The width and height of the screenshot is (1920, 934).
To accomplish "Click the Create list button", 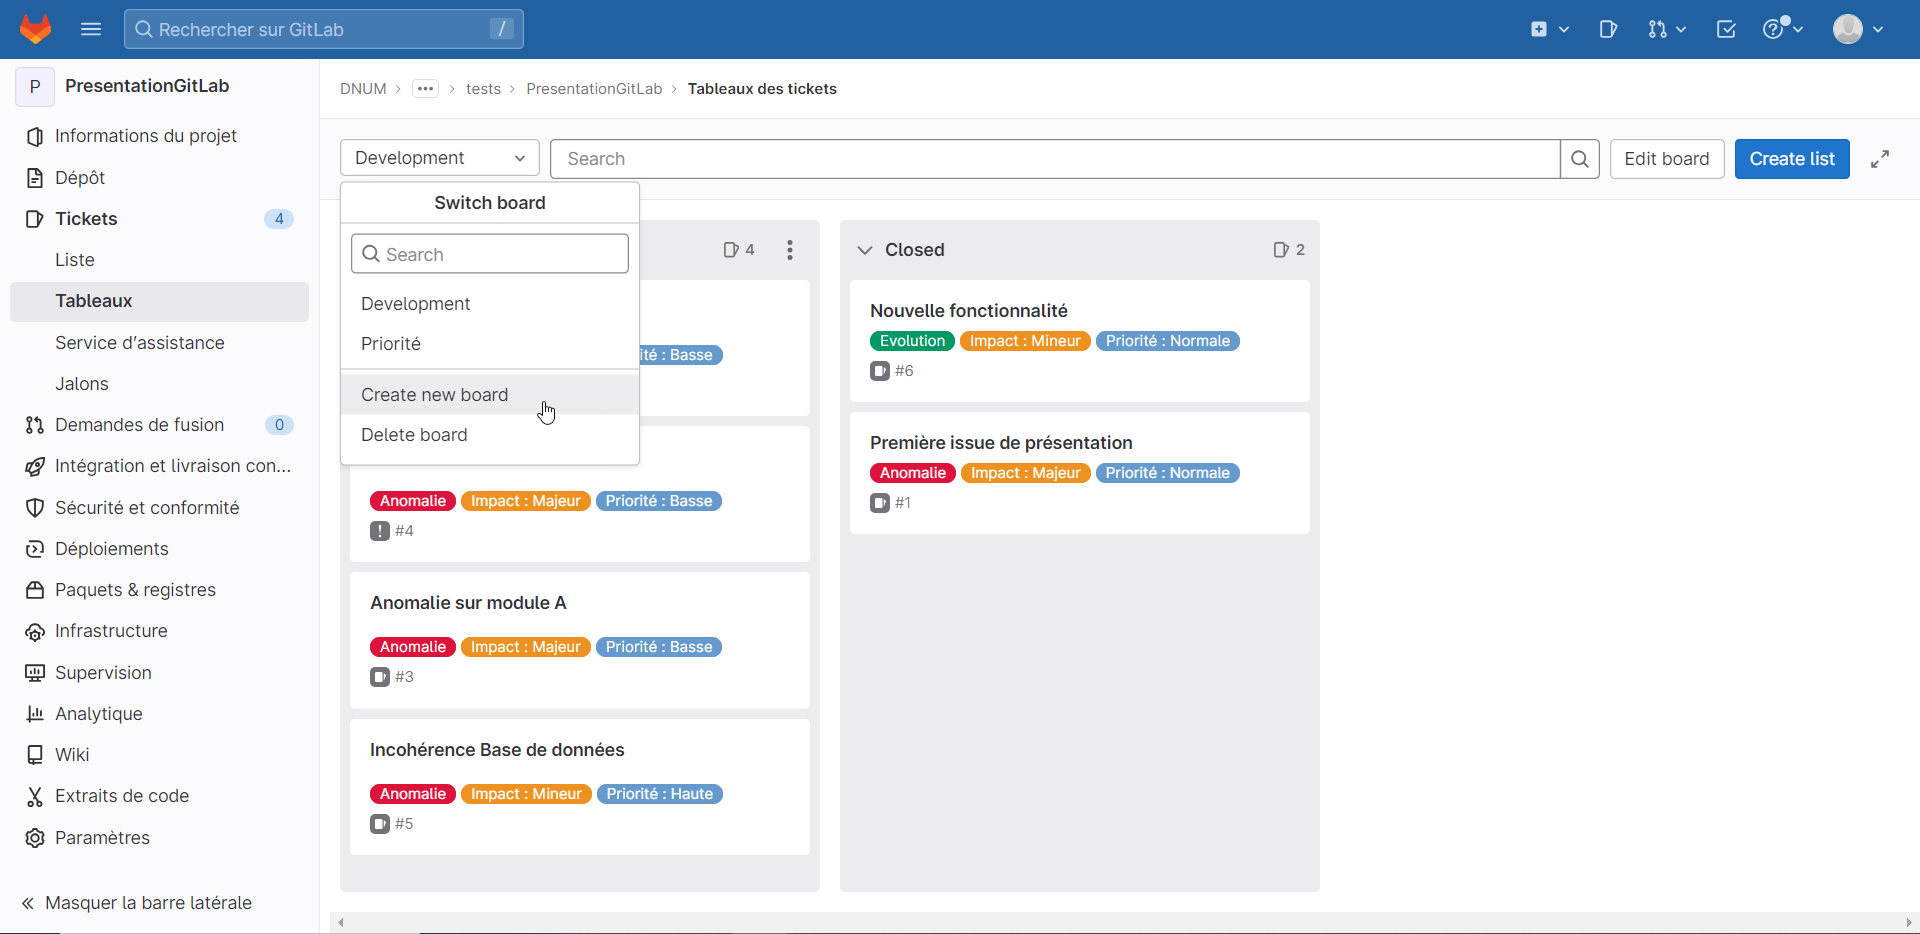I will 1791,159.
